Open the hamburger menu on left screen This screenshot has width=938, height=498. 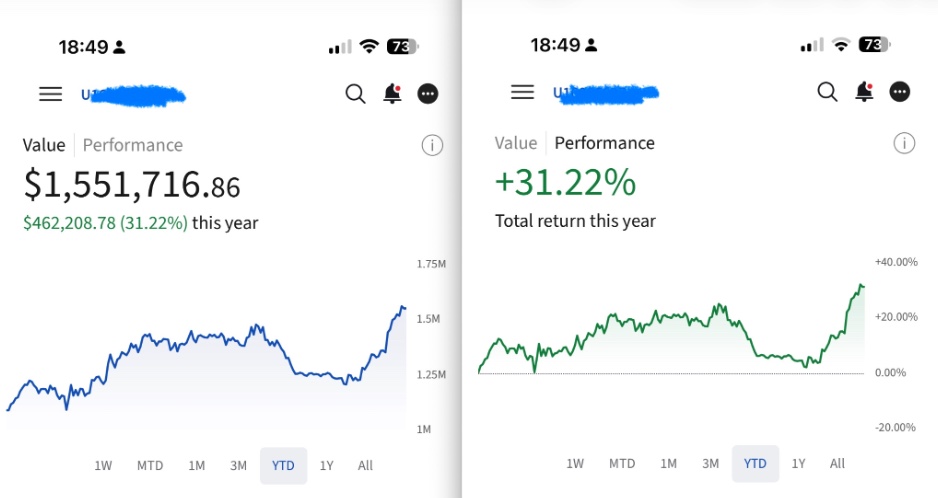(x=51, y=94)
